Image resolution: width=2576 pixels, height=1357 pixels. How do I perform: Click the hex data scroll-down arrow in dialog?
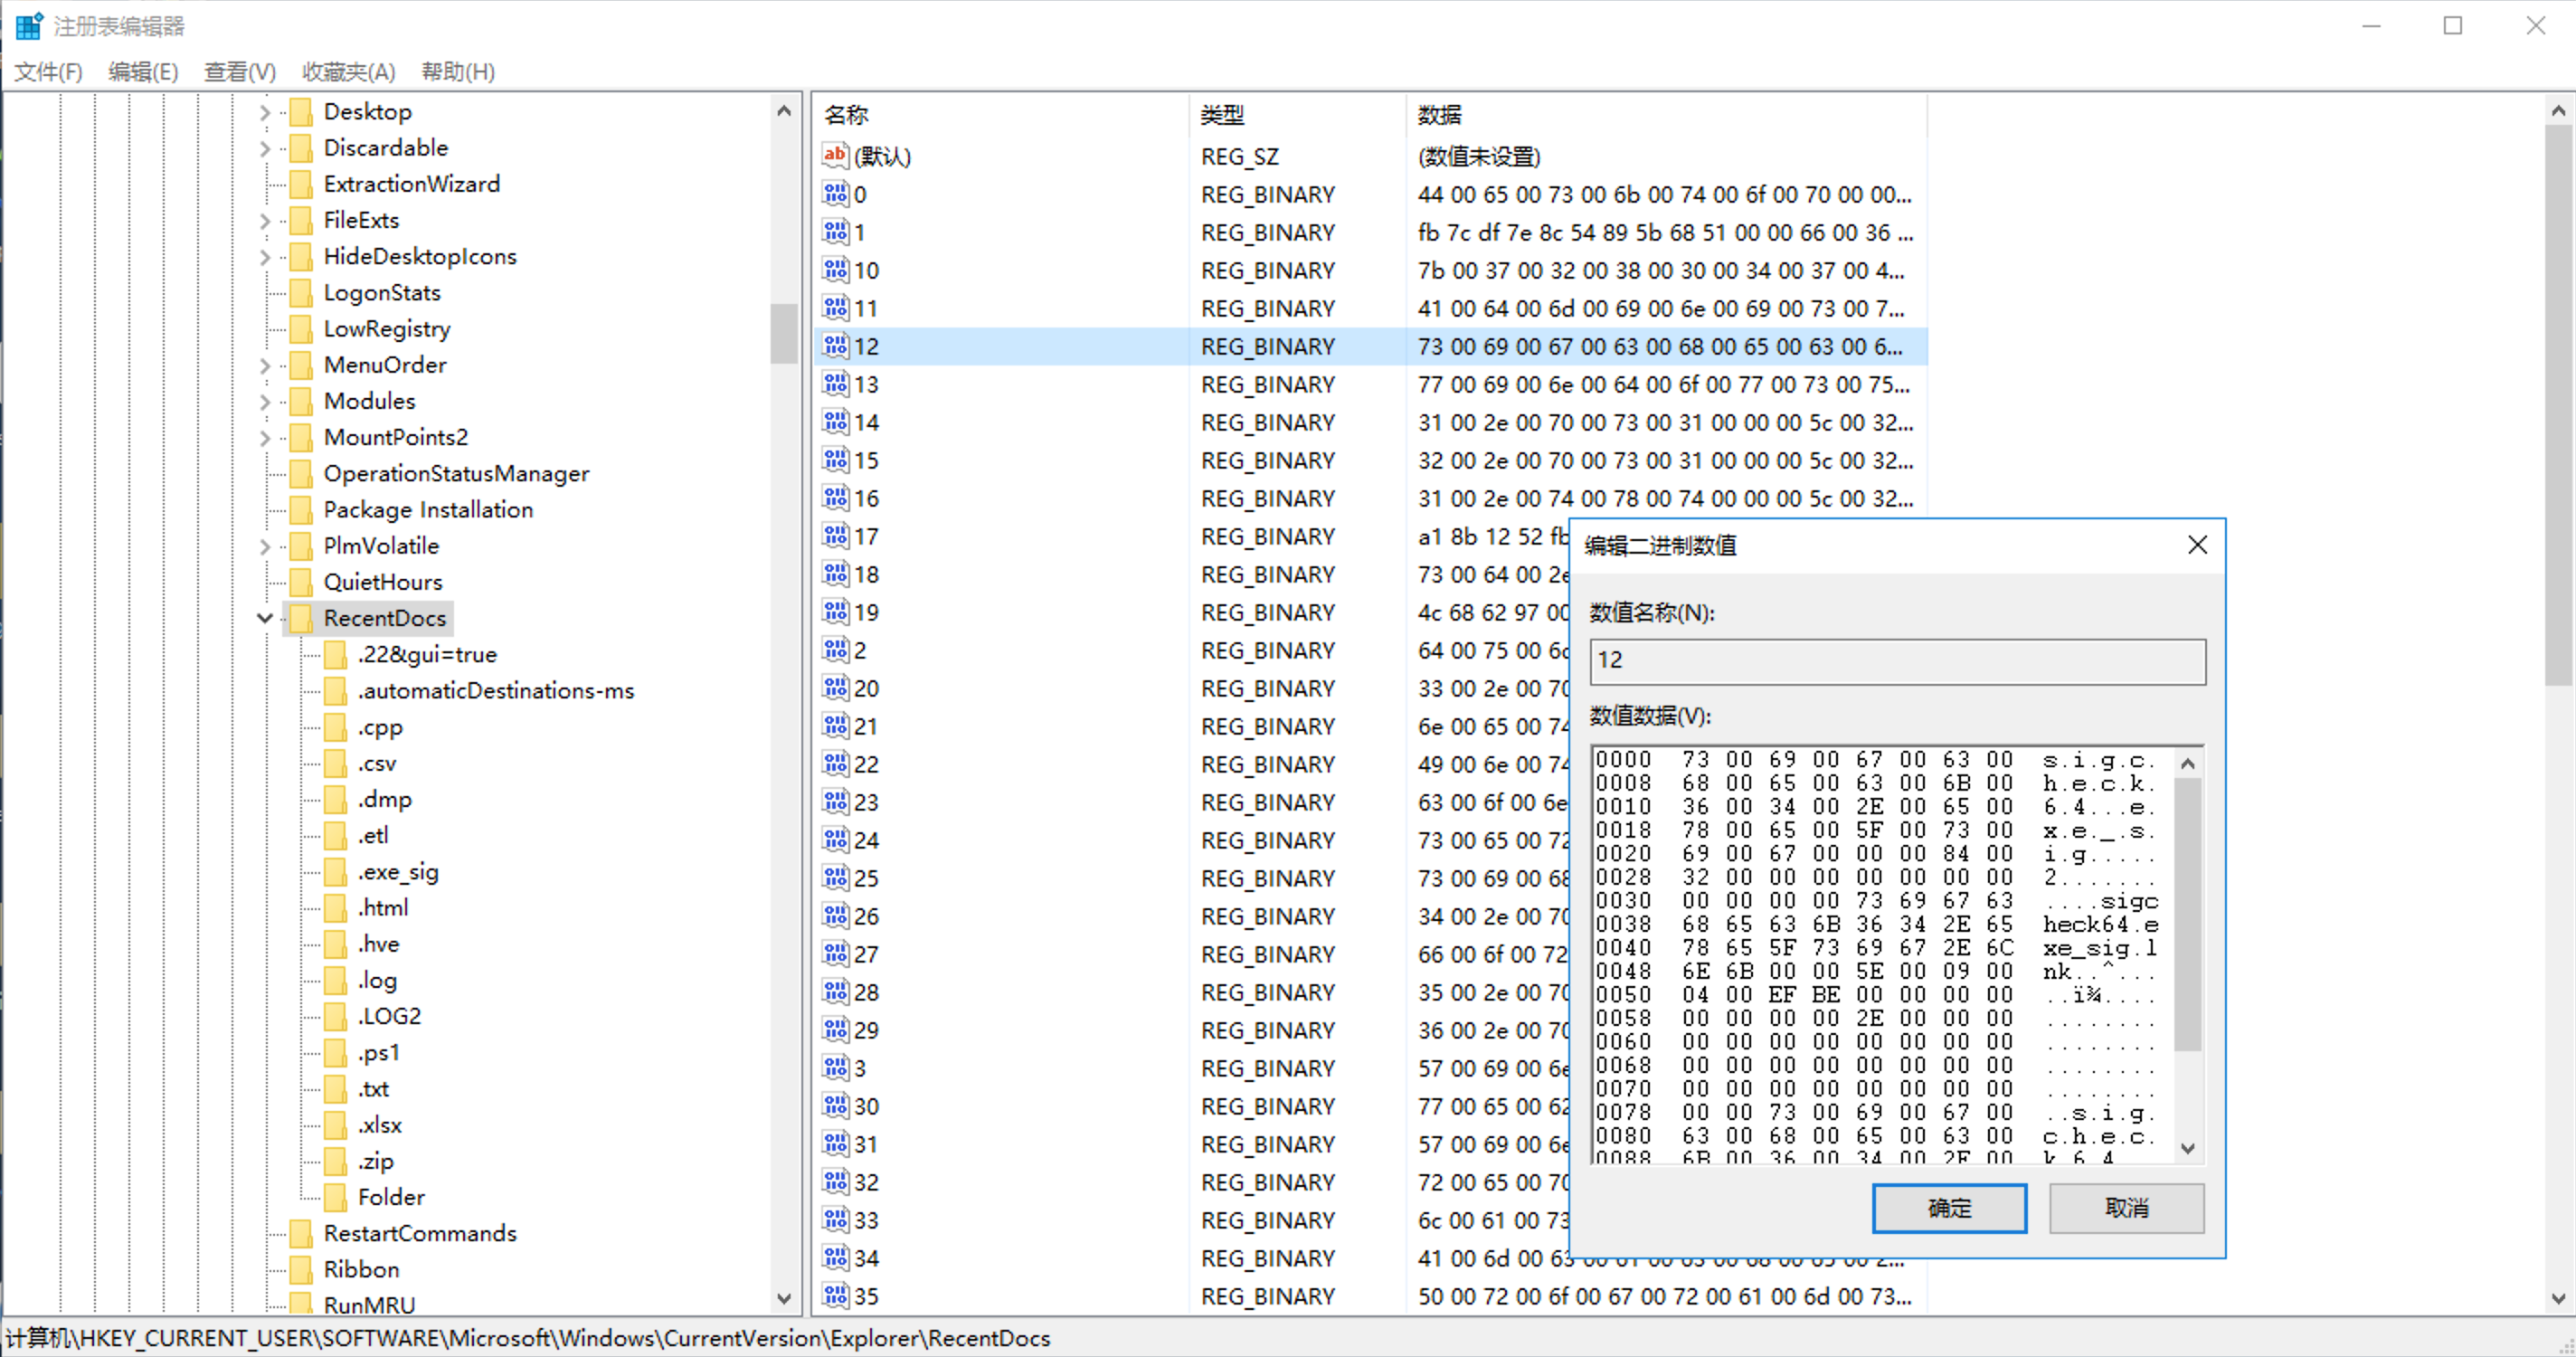pyautogui.click(x=2188, y=1148)
